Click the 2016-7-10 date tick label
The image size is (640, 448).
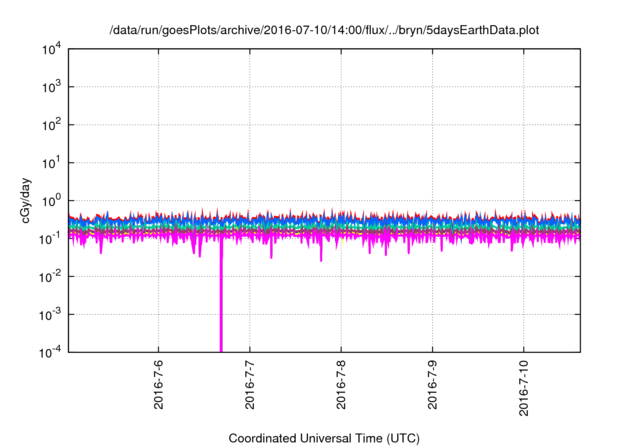pos(524,388)
